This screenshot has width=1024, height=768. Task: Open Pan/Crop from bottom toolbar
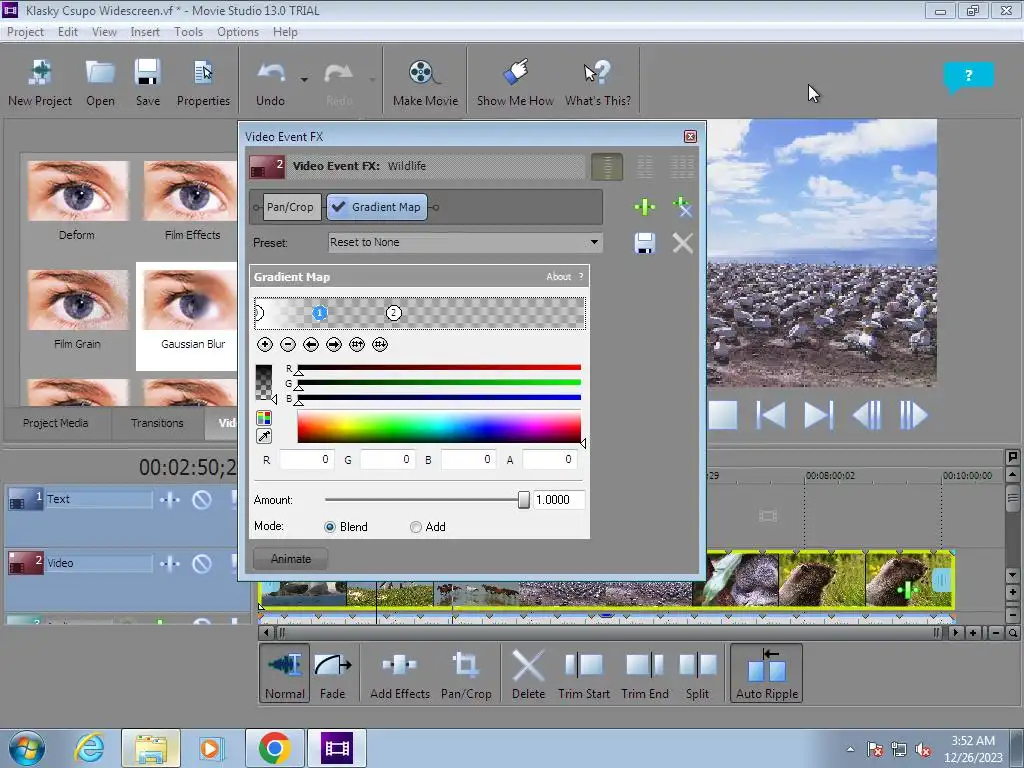[466, 673]
